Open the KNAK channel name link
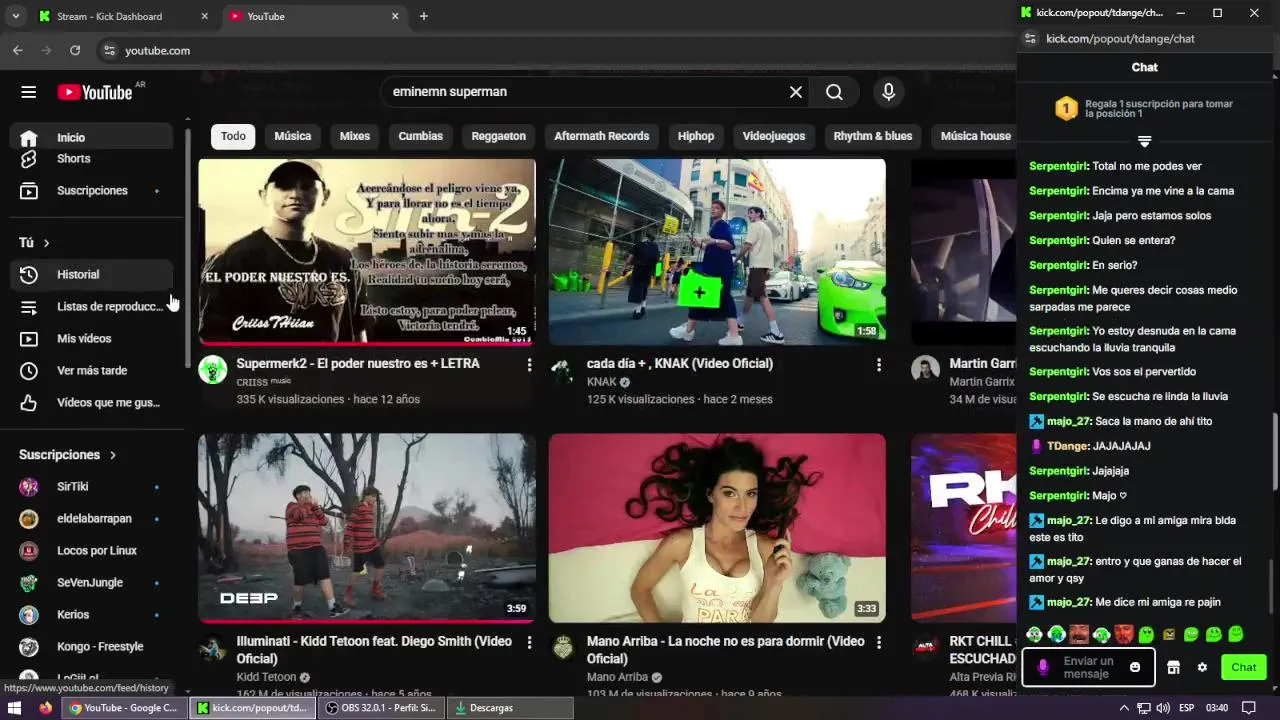Screen dimensions: 1280x720 [x=602, y=382]
